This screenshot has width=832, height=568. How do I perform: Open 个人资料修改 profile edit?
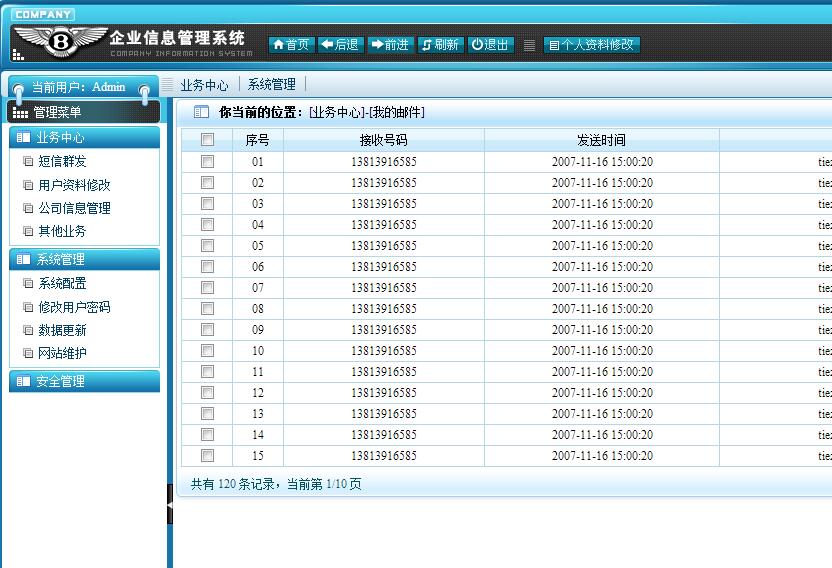coord(591,45)
